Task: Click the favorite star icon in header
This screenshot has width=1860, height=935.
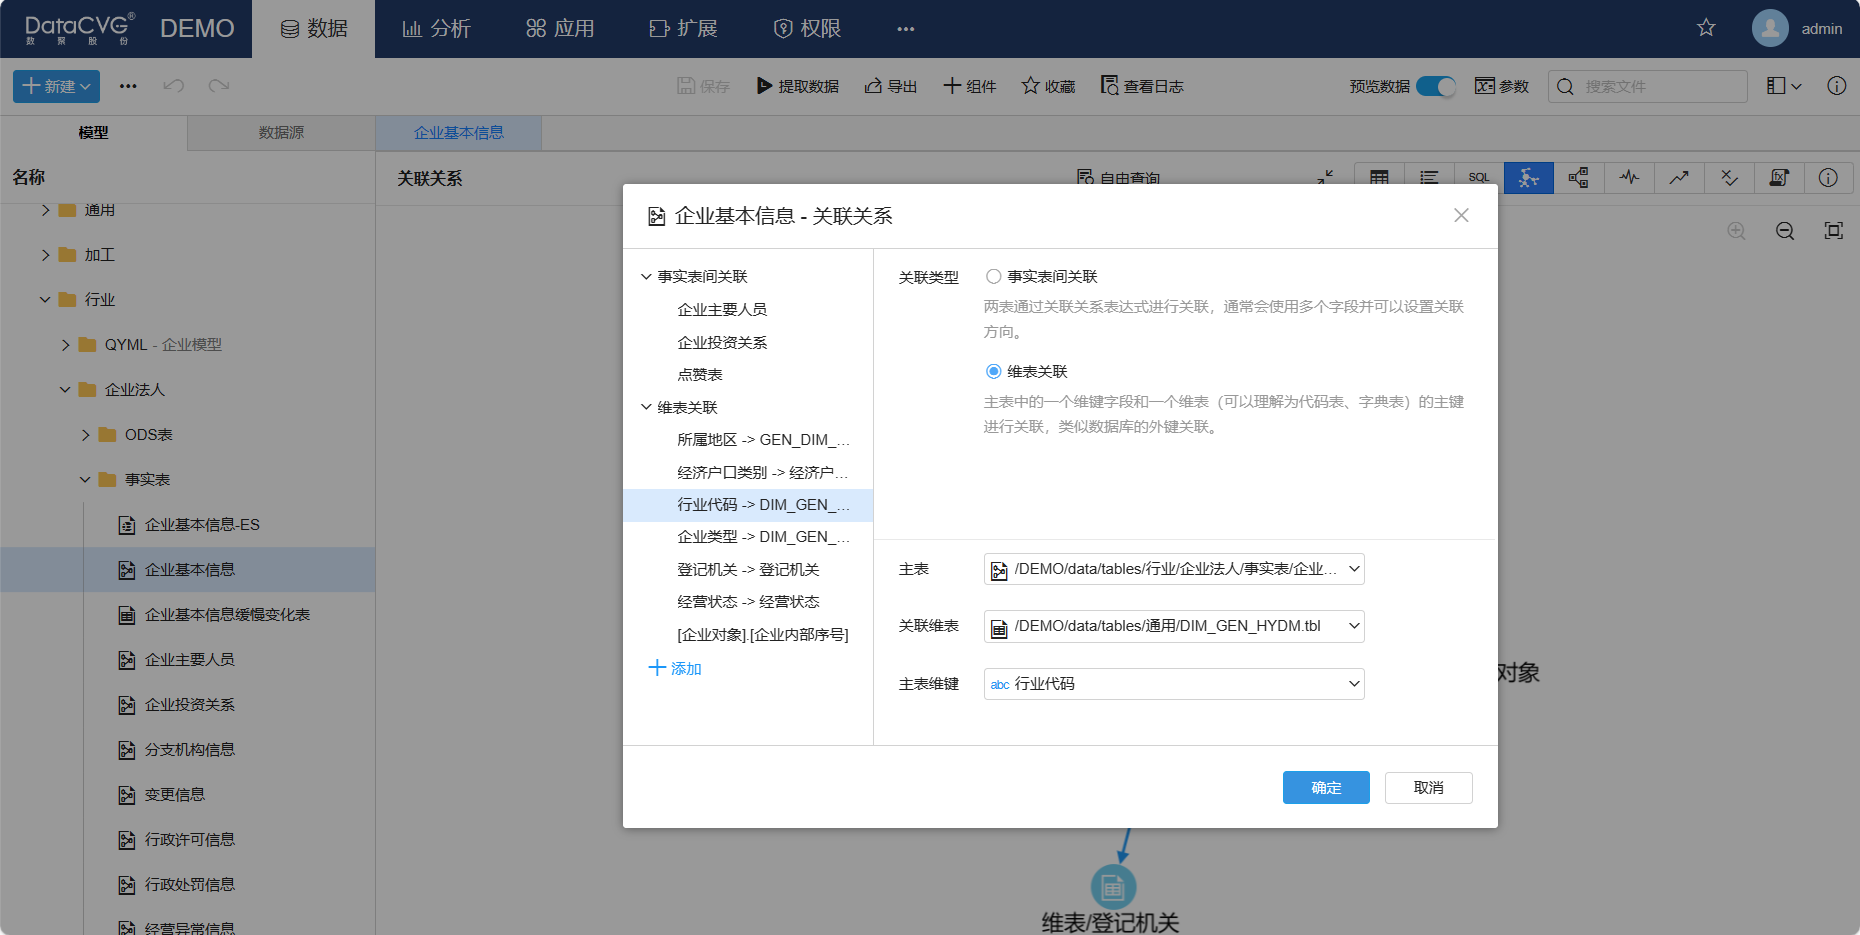Action: [1706, 28]
